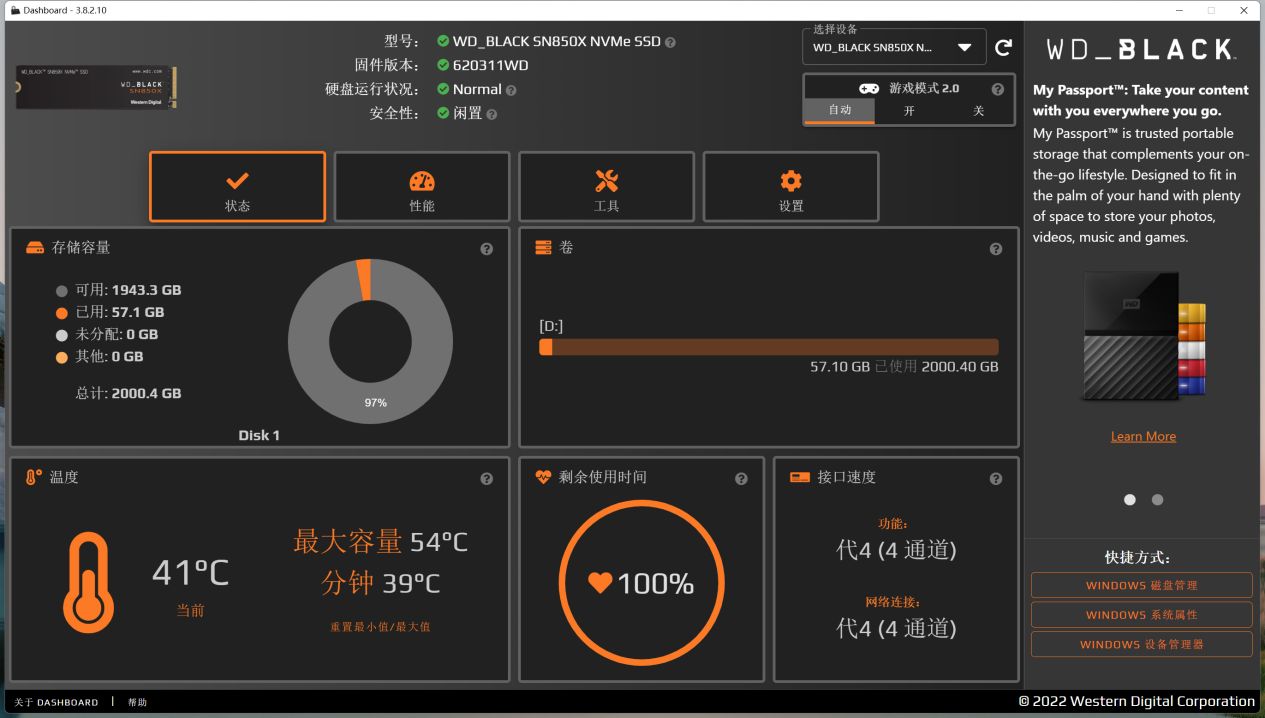
Task: Click the heart-pulse life remaining icon
Action: 543,477
